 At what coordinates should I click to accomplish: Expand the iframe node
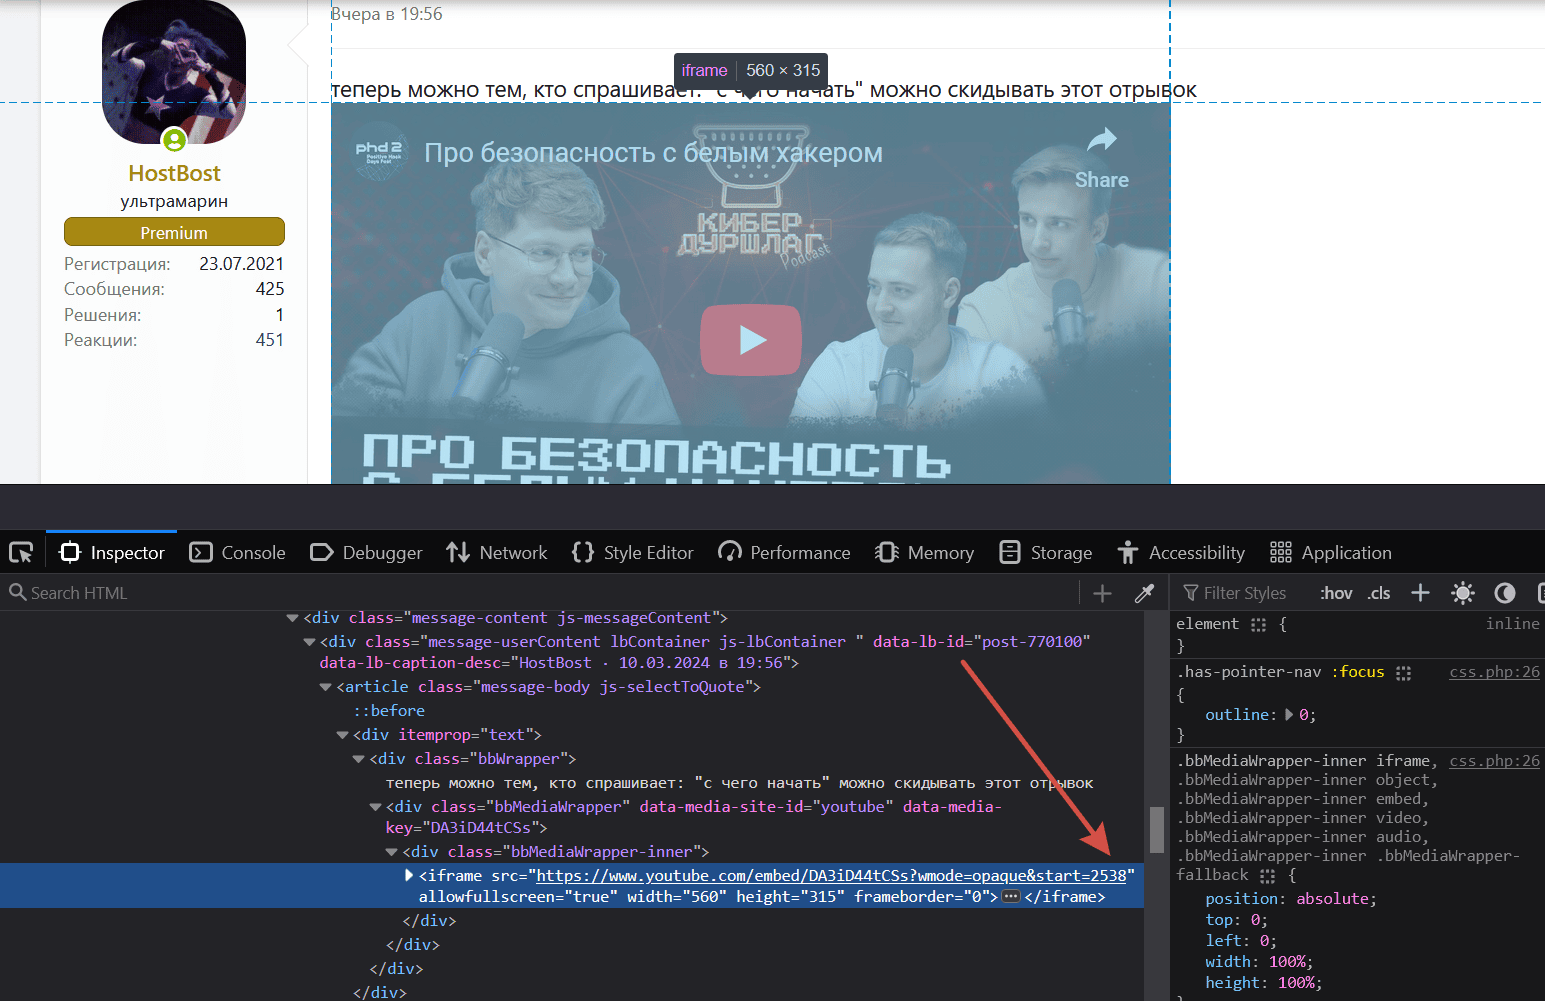point(408,876)
